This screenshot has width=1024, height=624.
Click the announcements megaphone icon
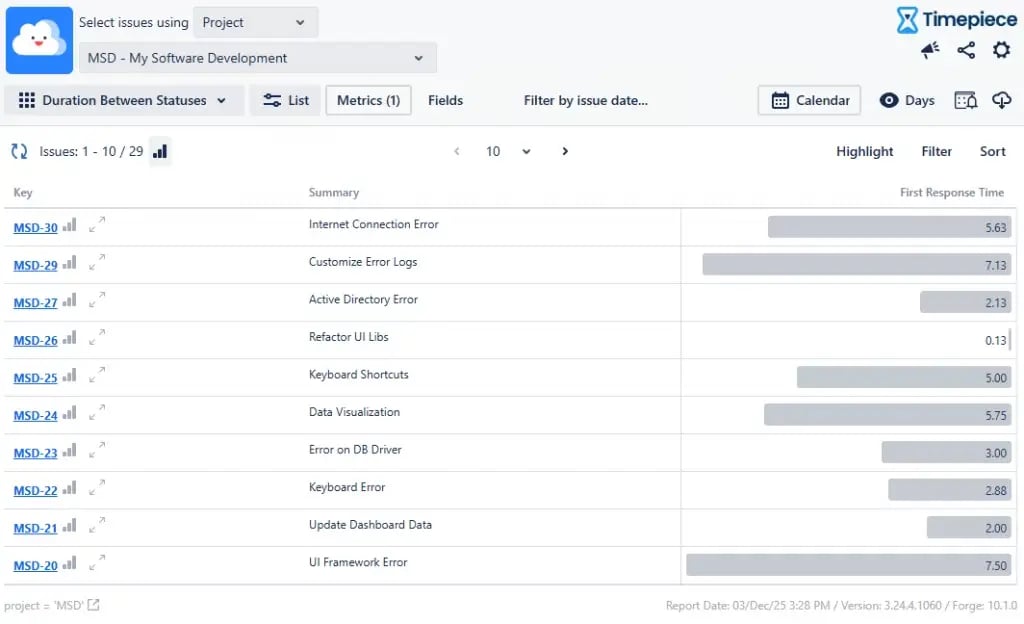[x=930, y=50]
